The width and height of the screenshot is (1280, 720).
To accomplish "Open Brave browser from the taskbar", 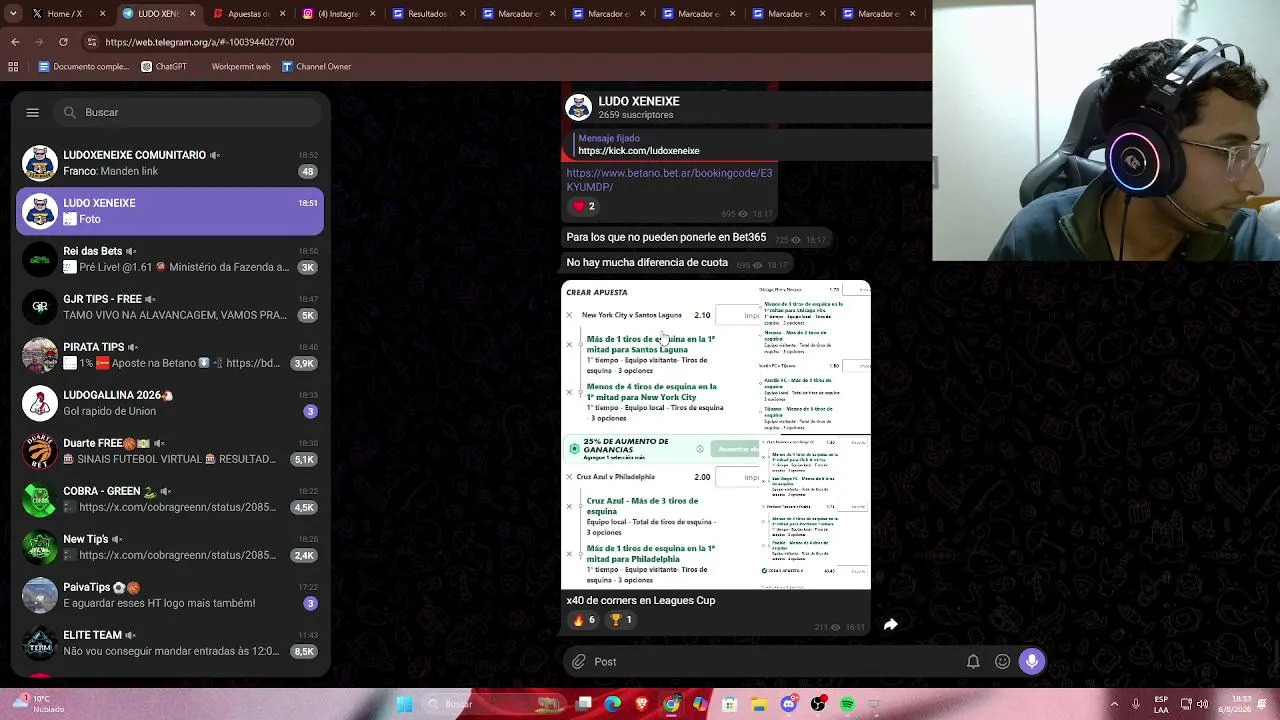I will (x=642, y=704).
